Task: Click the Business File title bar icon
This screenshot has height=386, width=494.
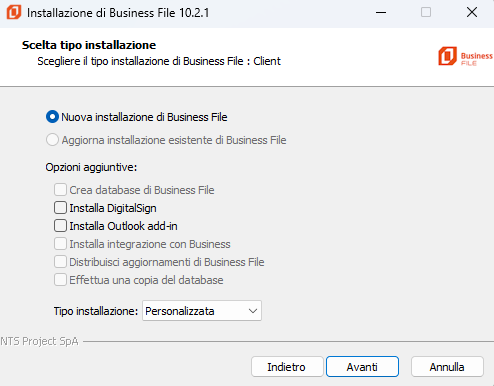Action: [14, 12]
